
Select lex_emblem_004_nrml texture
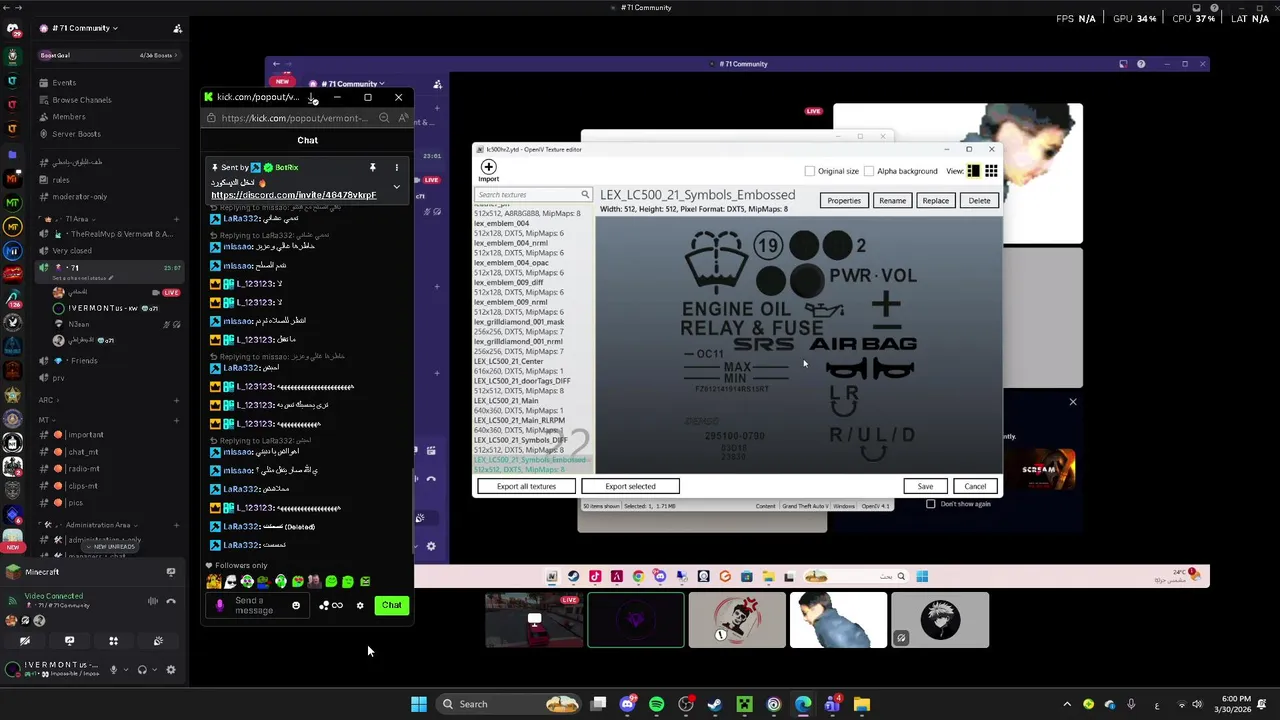pyautogui.click(x=511, y=243)
